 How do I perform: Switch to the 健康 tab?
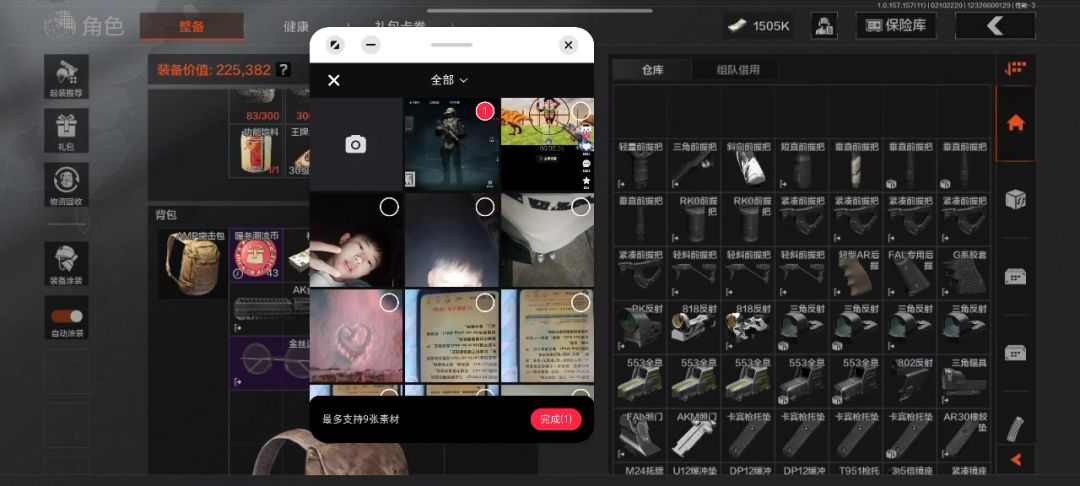click(x=296, y=26)
